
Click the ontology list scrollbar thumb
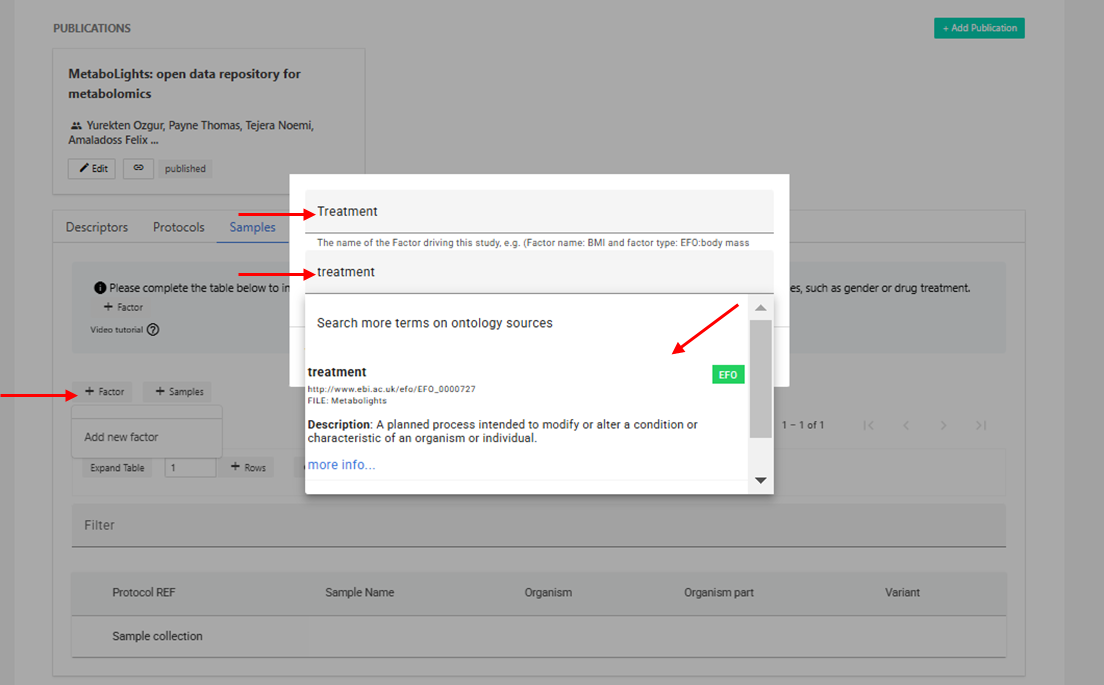tap(760, 379)
